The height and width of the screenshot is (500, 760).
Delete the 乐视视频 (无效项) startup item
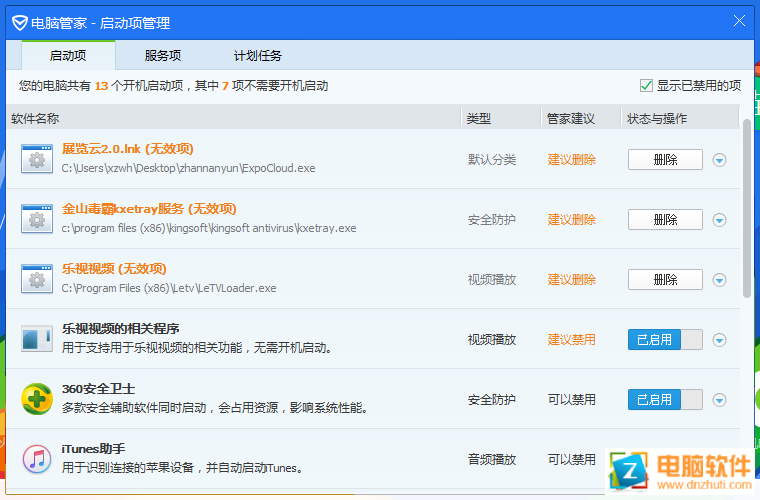tap(665, 280)
